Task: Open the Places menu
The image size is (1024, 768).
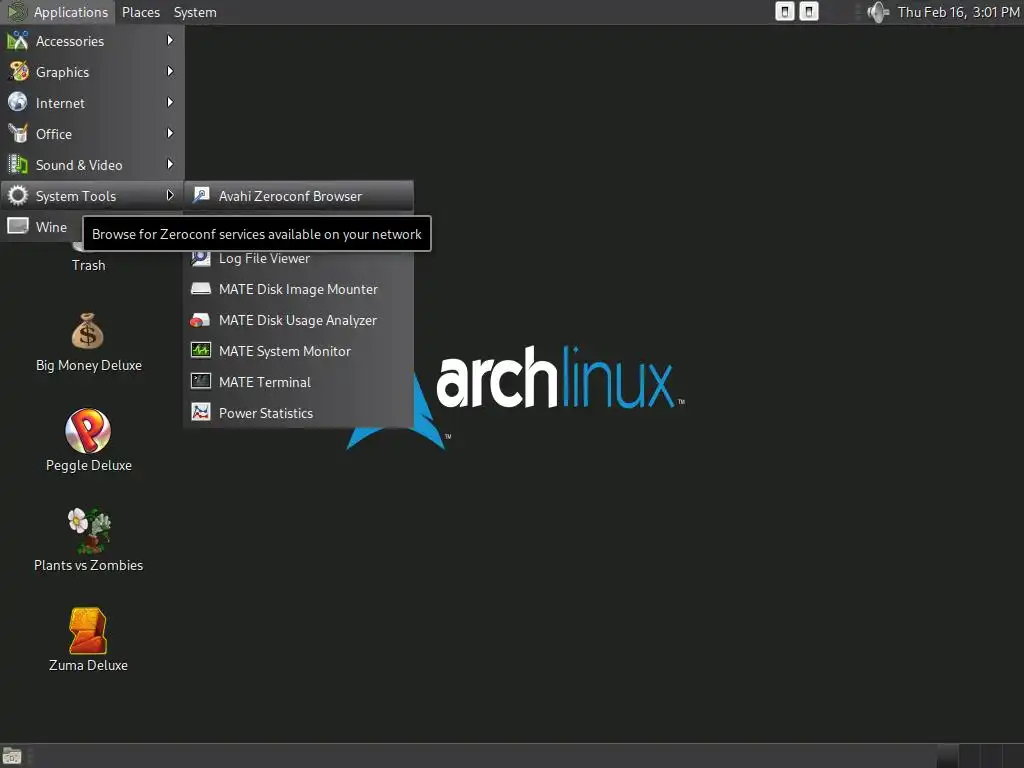Action: (141, 12)
